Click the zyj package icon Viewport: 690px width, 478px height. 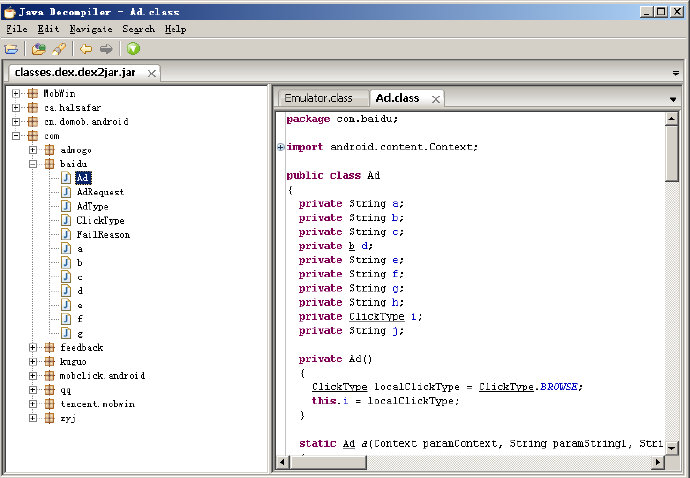(50, 418)
